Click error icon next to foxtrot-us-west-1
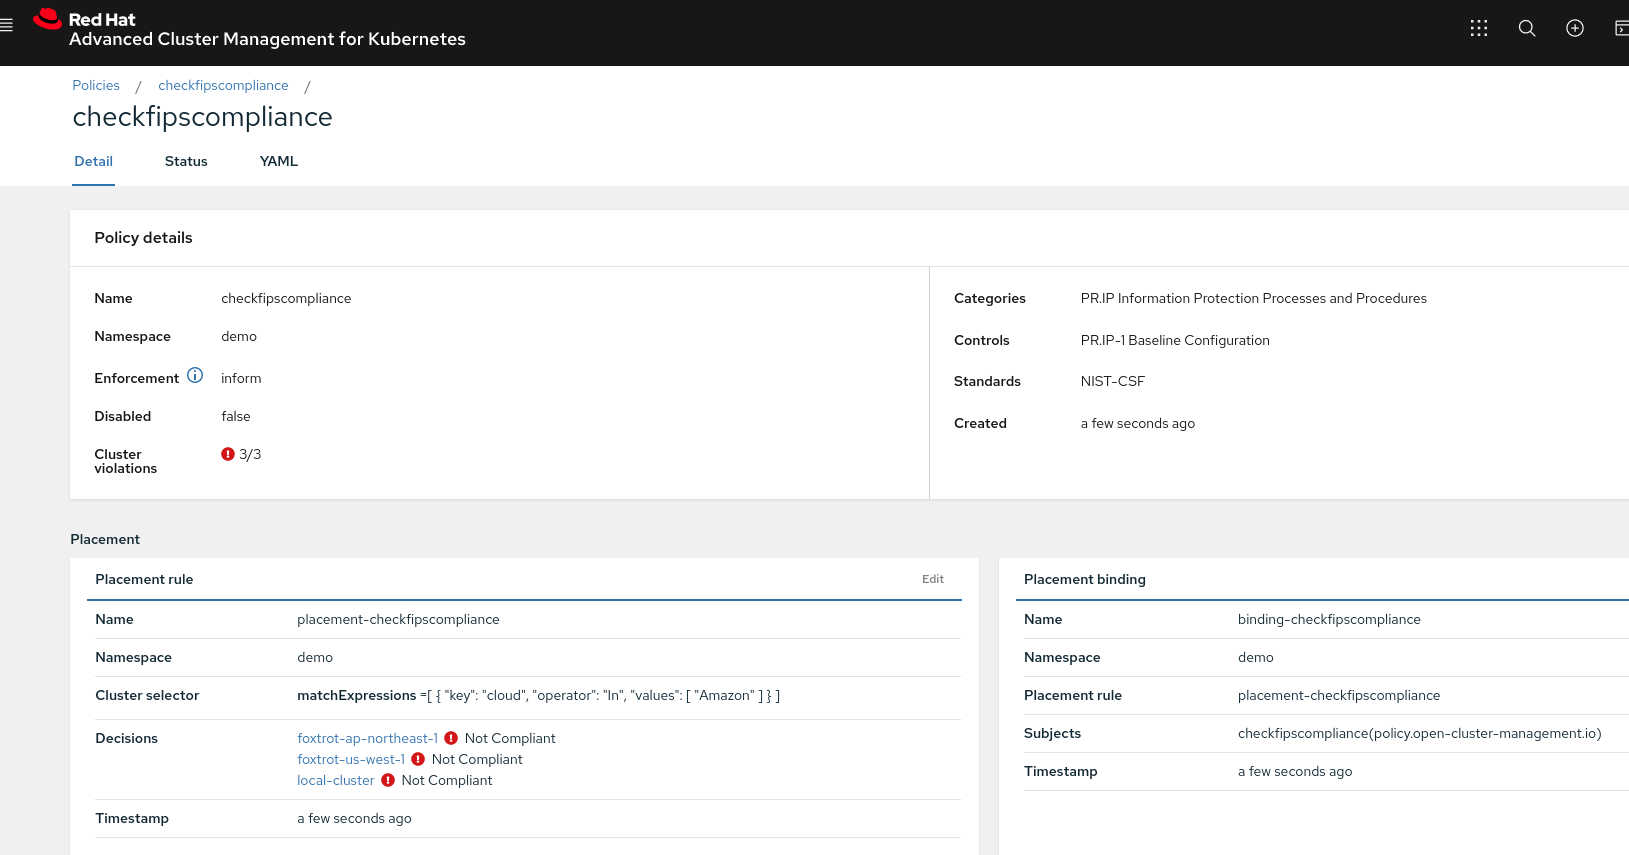The height and width of the screenshot is (855, 1629). coord(418,759)
